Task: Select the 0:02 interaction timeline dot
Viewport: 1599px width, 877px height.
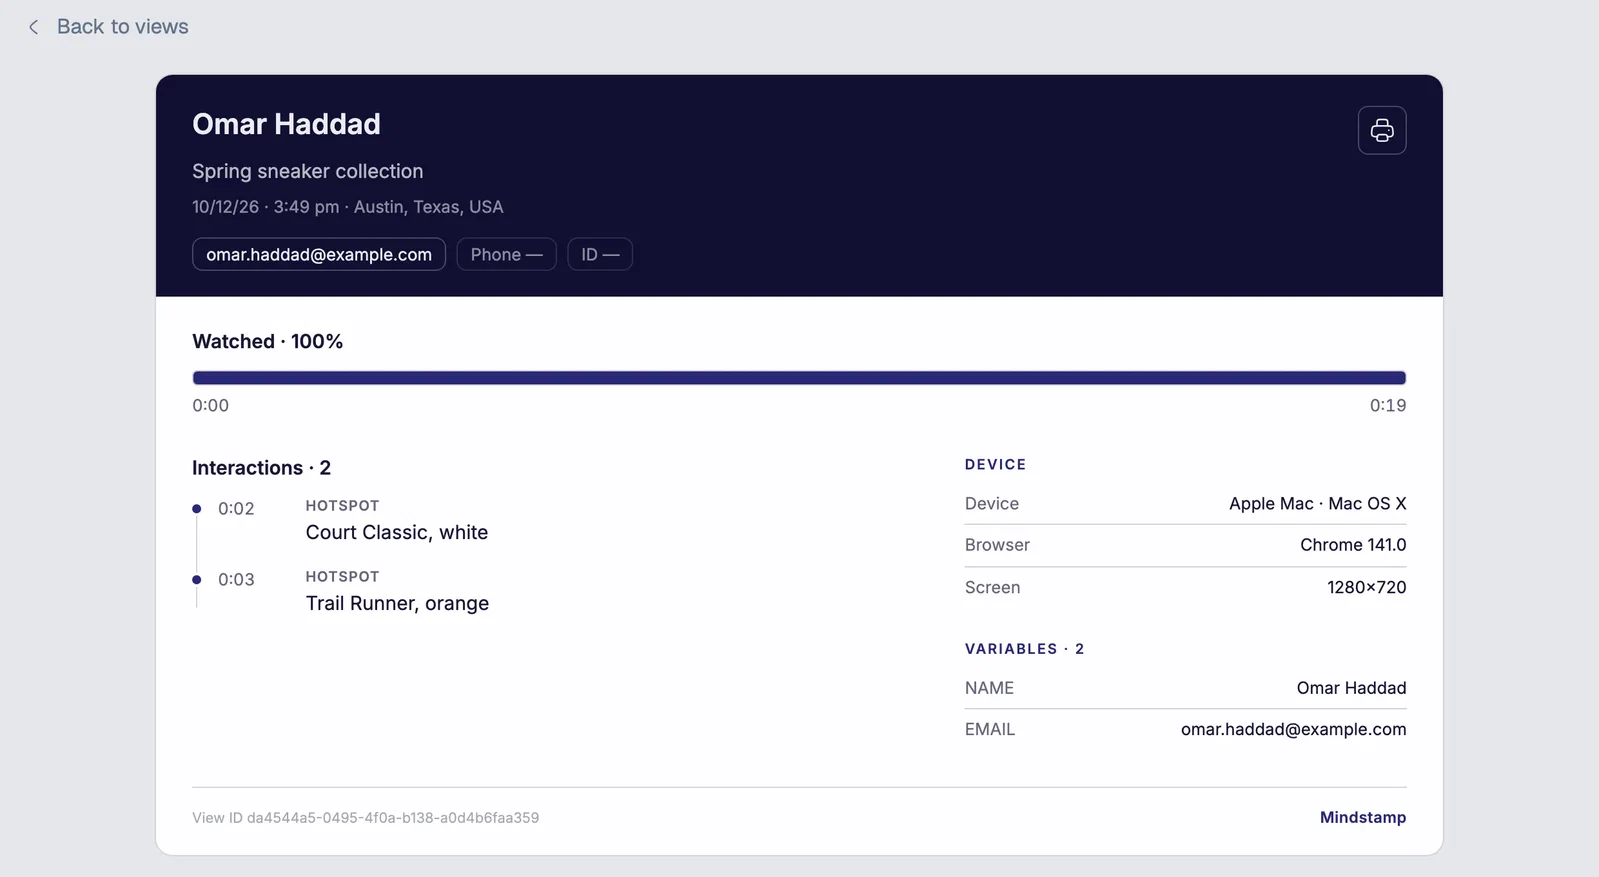Action: 197,509
